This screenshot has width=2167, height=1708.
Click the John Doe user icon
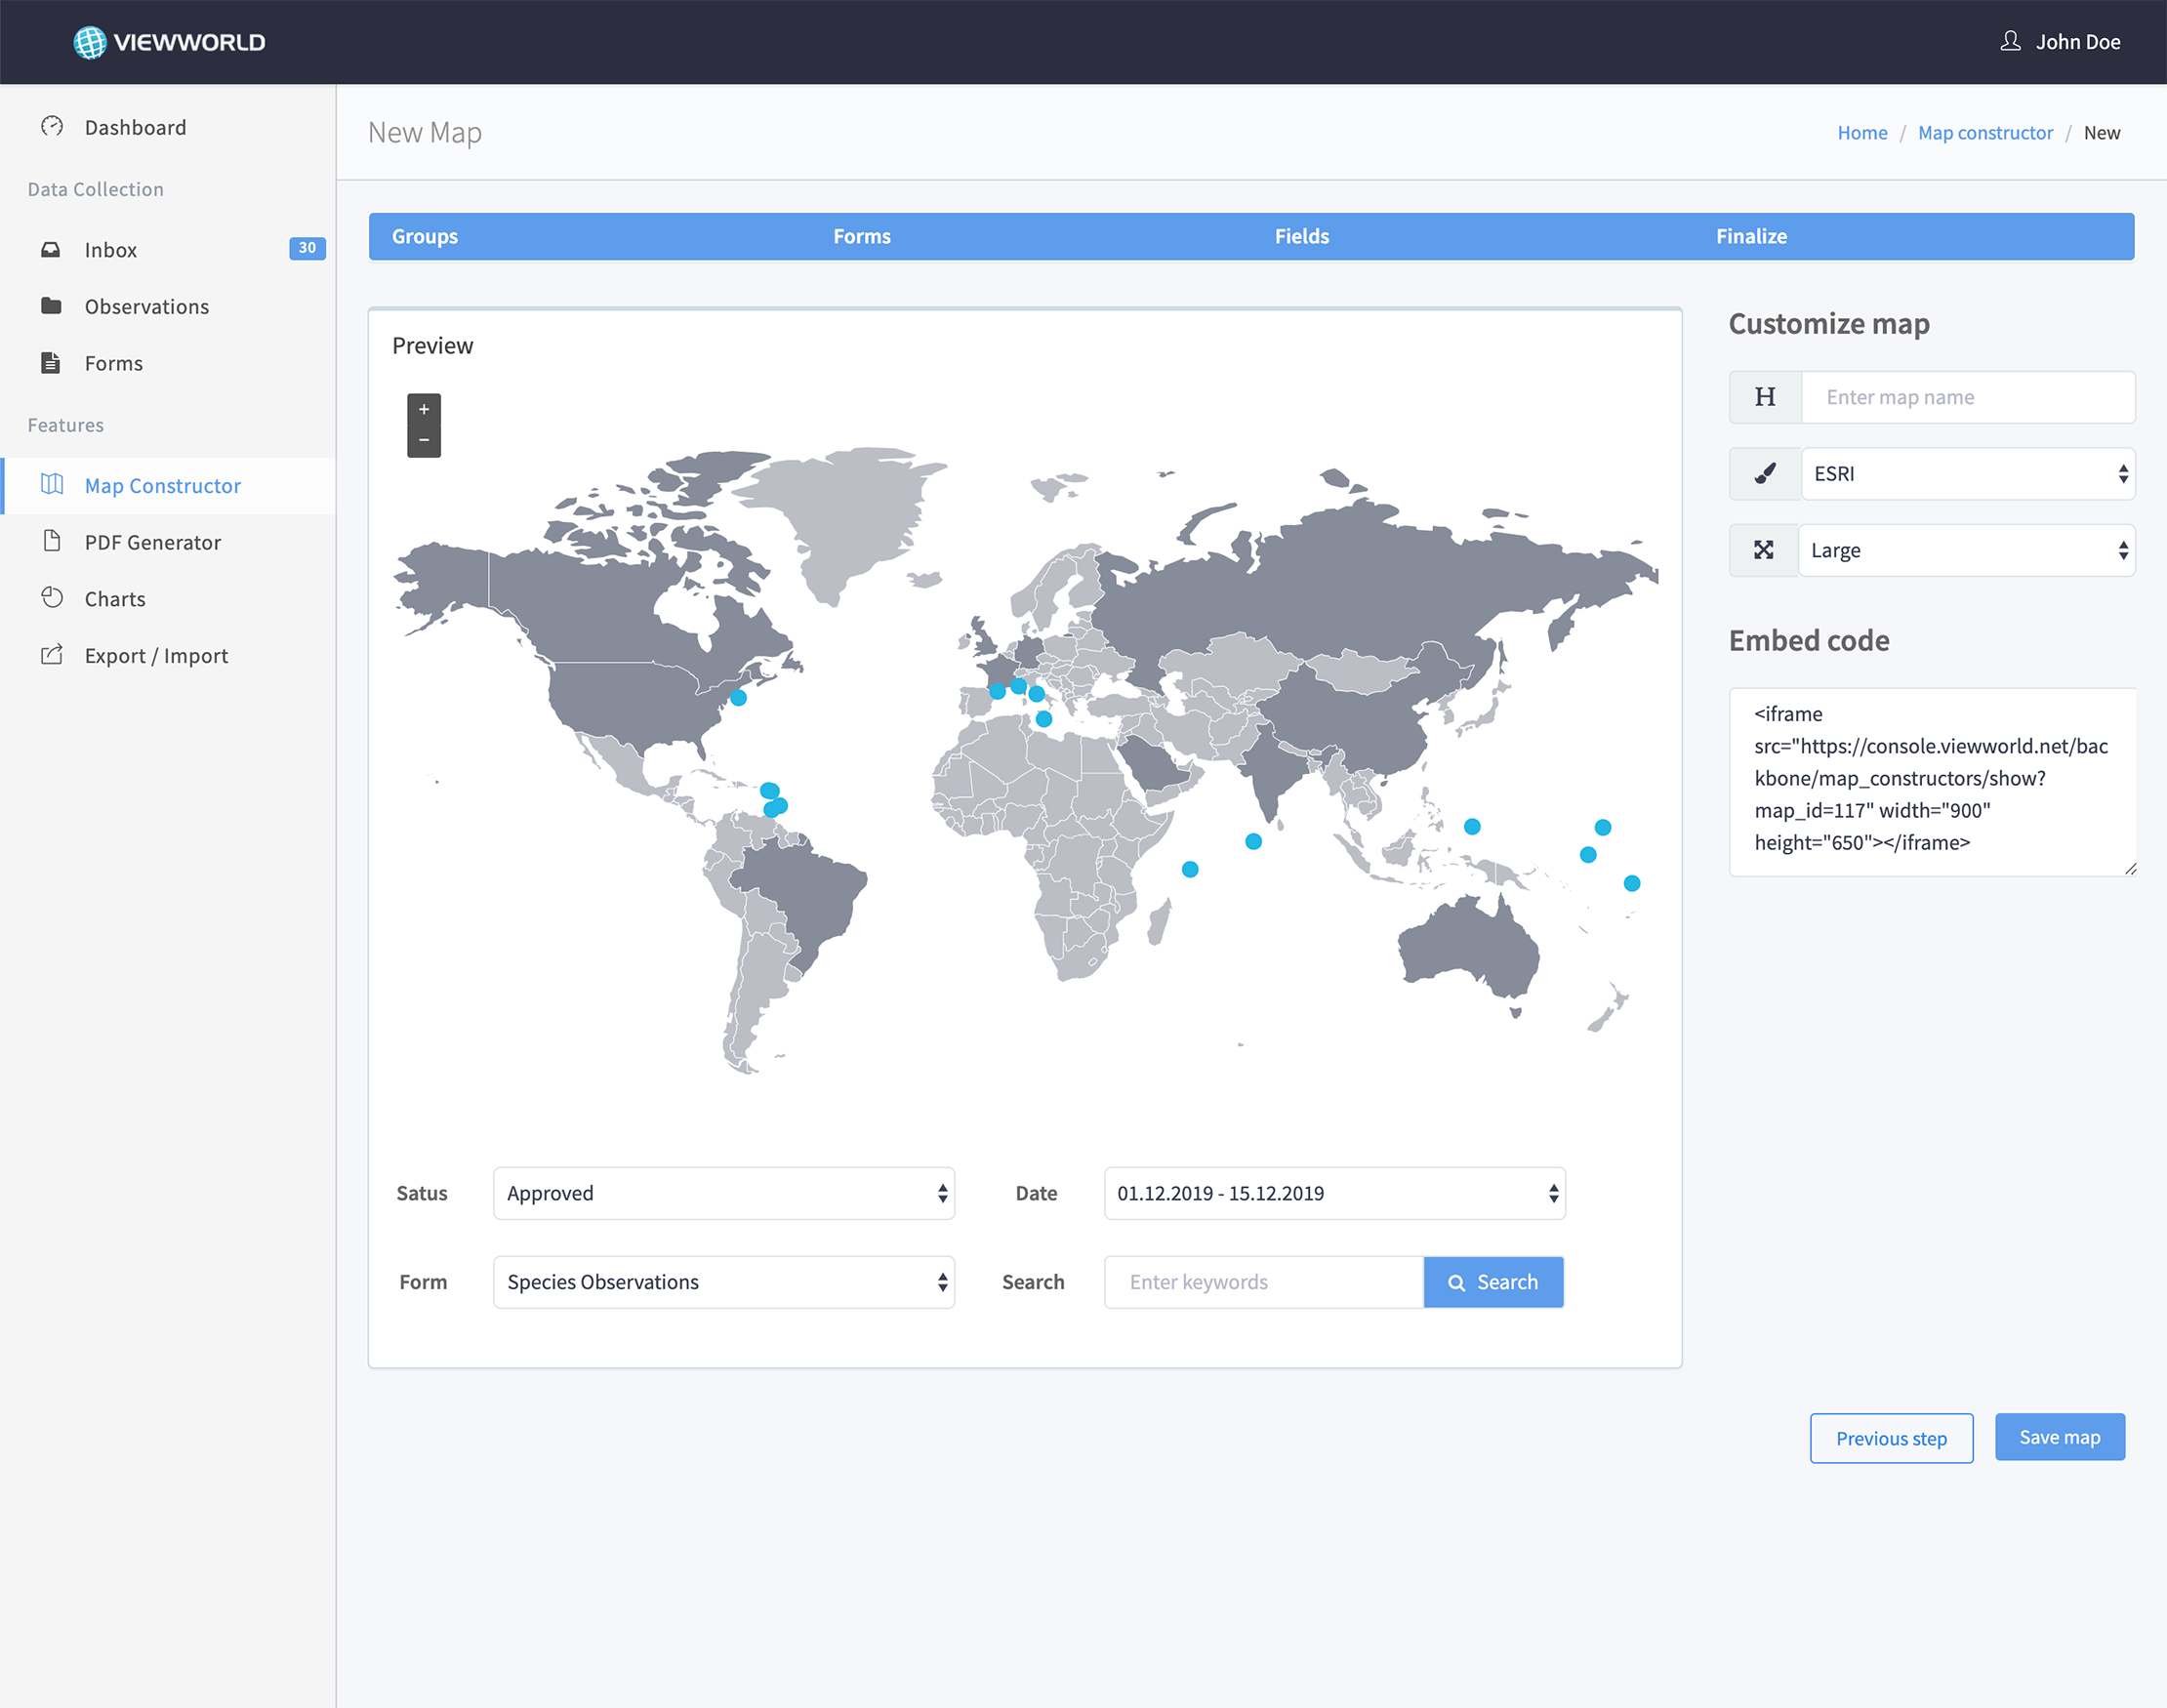(x=2010, y=41)
